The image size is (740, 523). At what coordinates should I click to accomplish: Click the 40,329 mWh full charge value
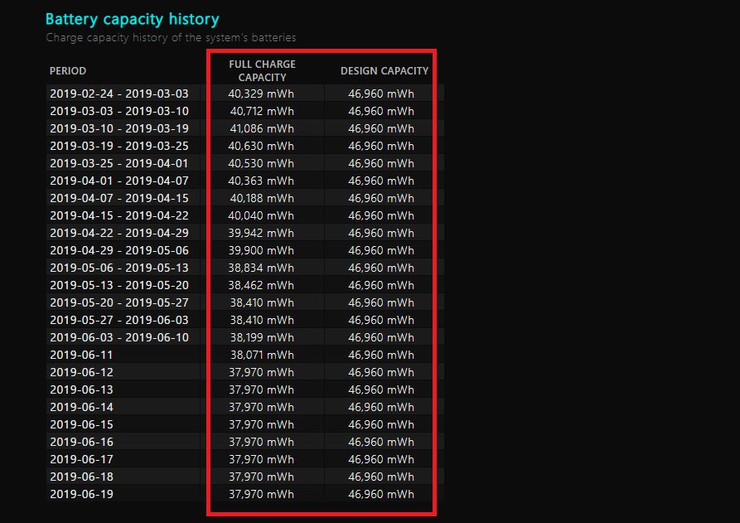261,94
